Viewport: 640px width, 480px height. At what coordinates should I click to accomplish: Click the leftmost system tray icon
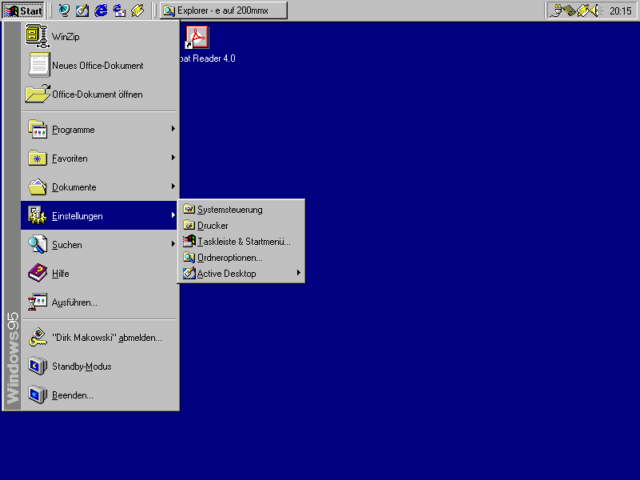(x=556, y=11)
